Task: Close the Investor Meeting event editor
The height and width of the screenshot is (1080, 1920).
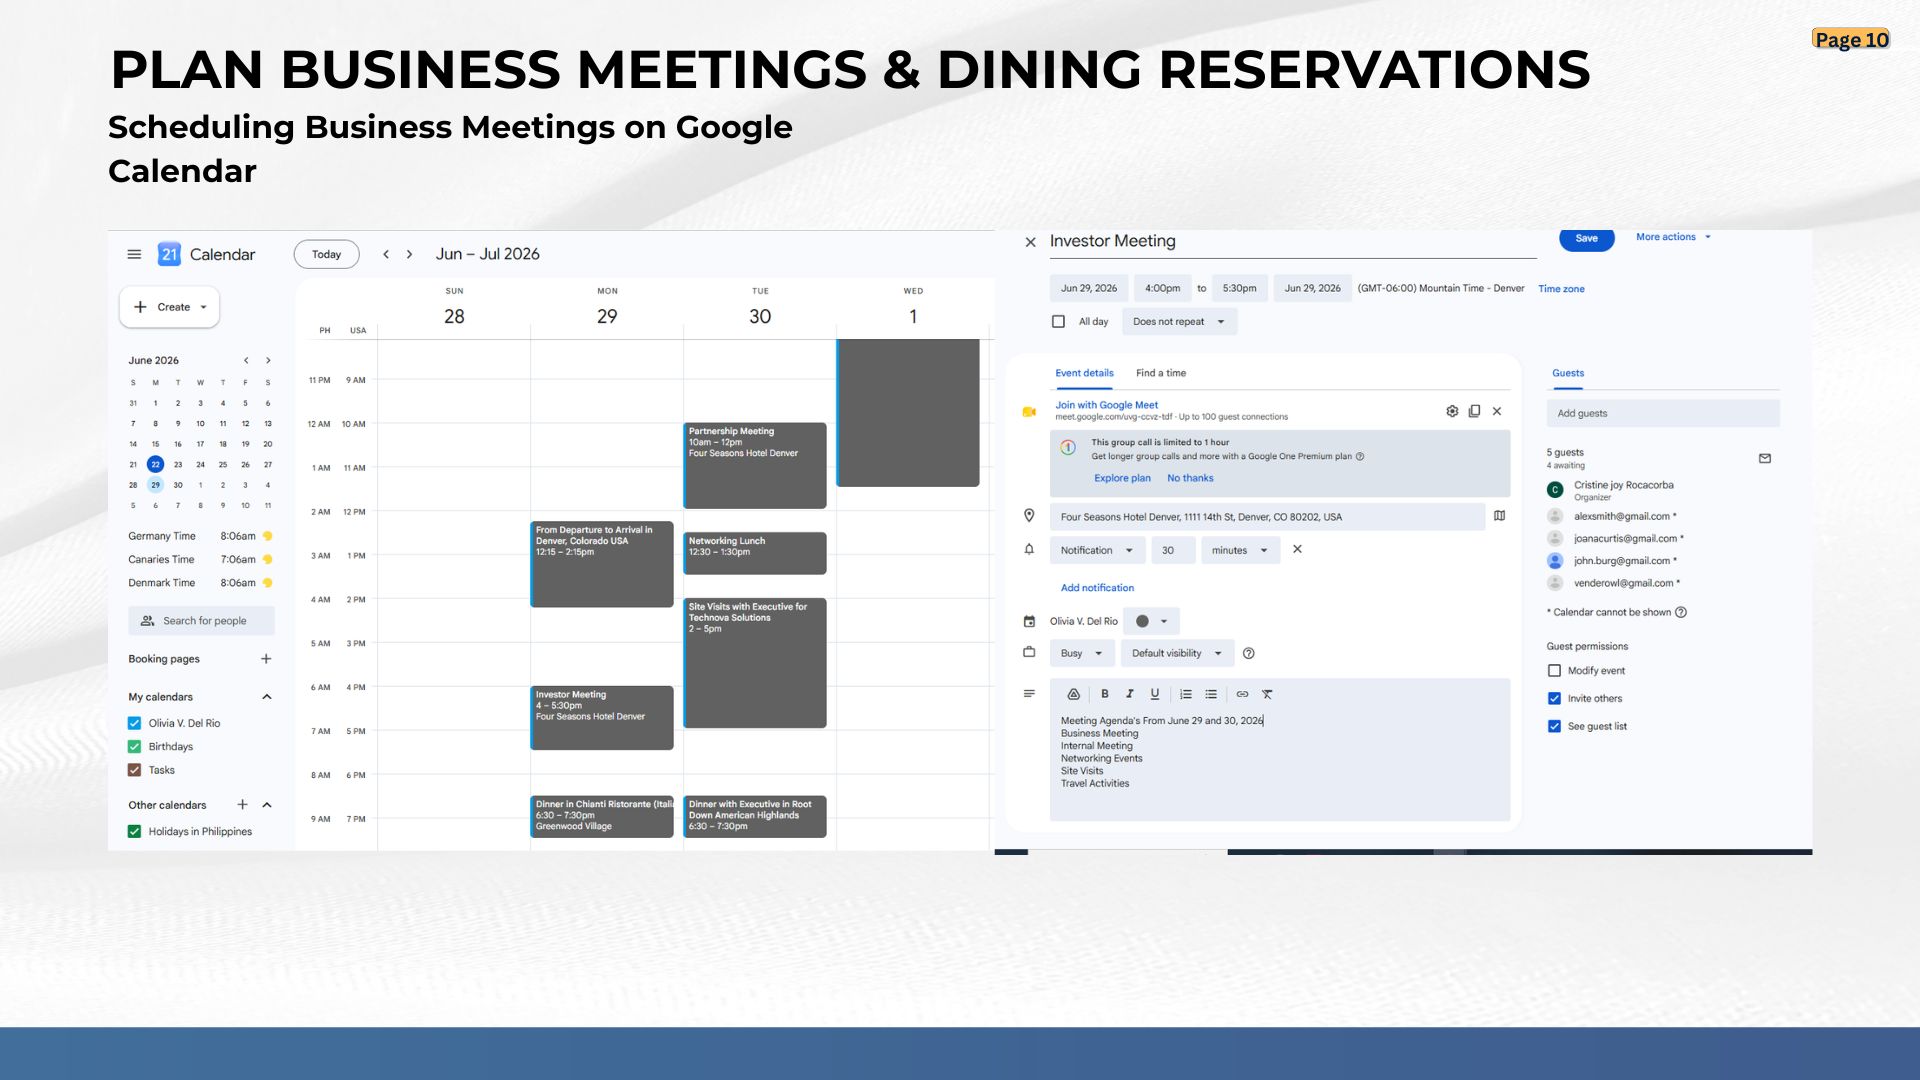Action: pos(1030,242)
